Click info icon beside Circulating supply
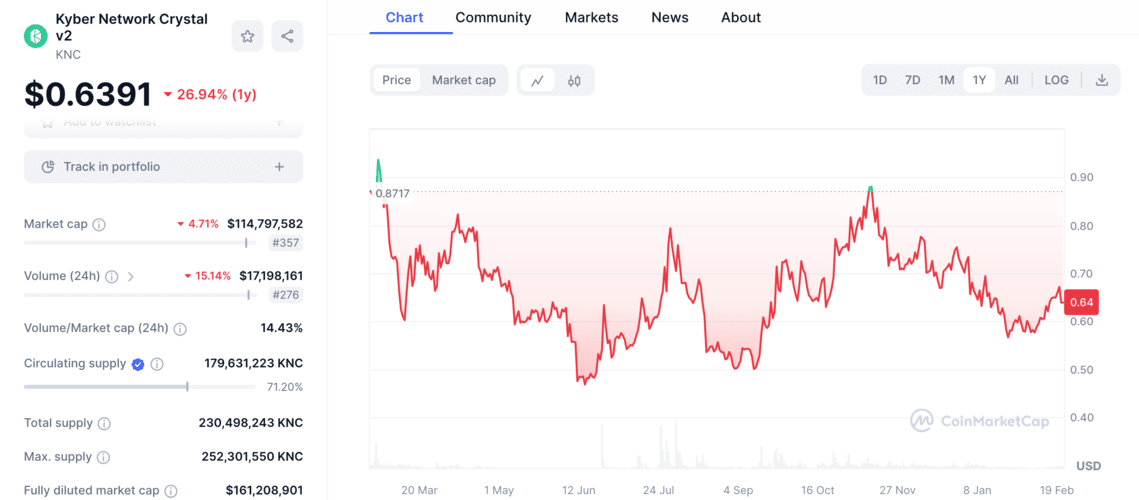 coord(157,364)
